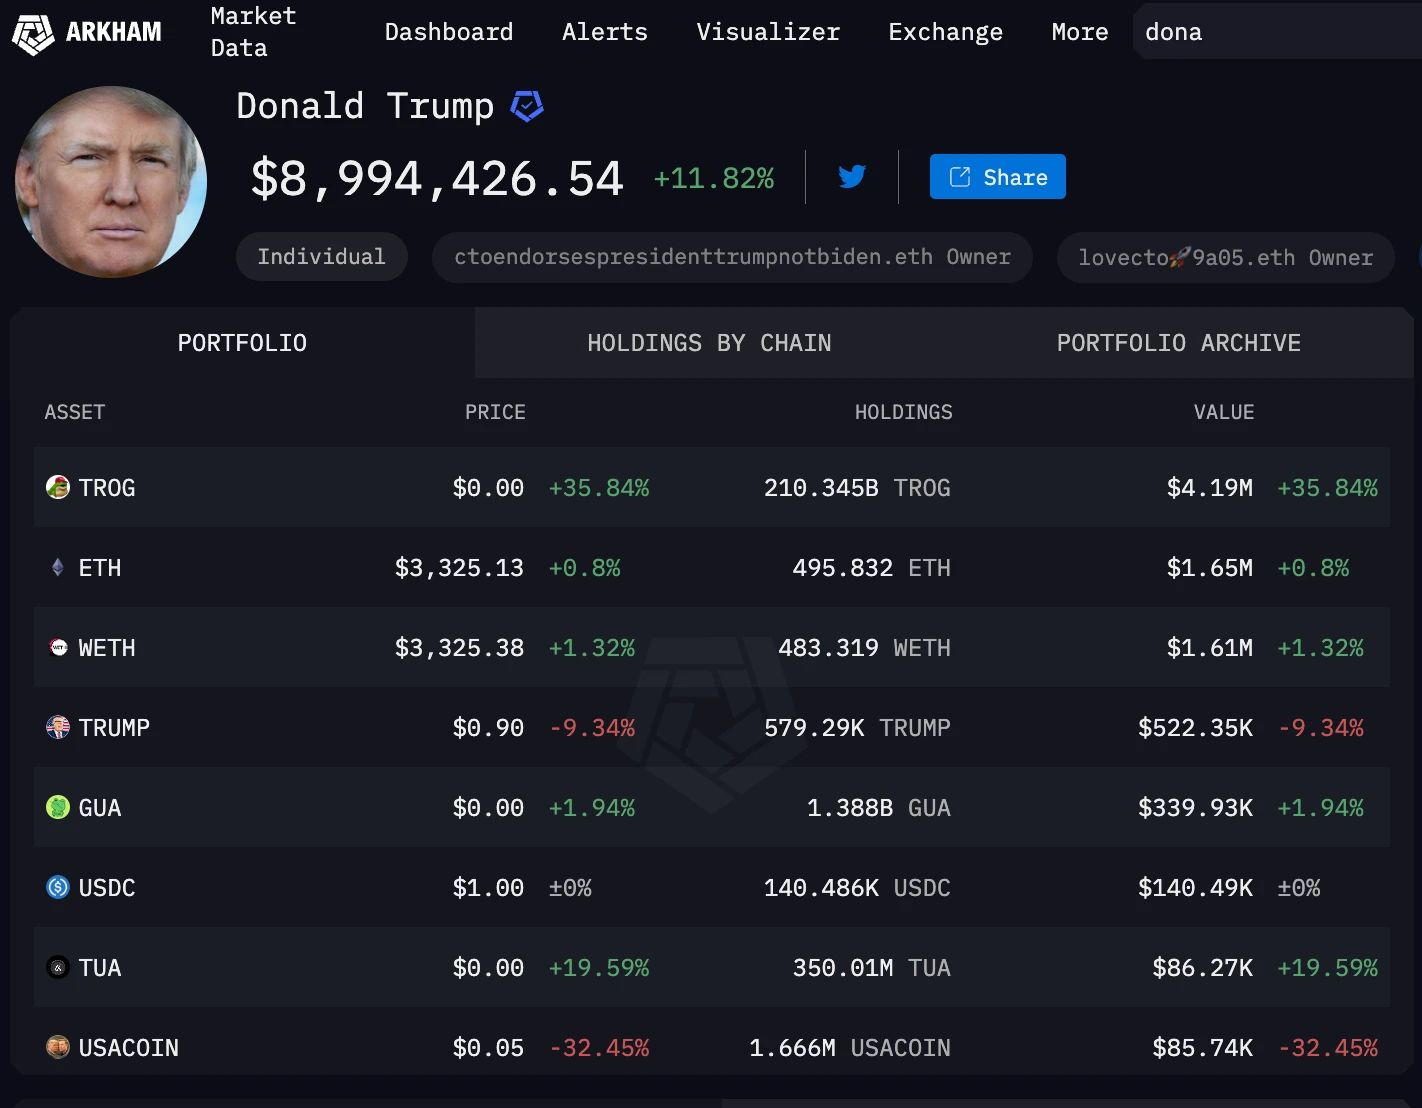Switch to the Holdings by Chain tab
This screenshot has width=1422, height=1108.
[708, 342]
